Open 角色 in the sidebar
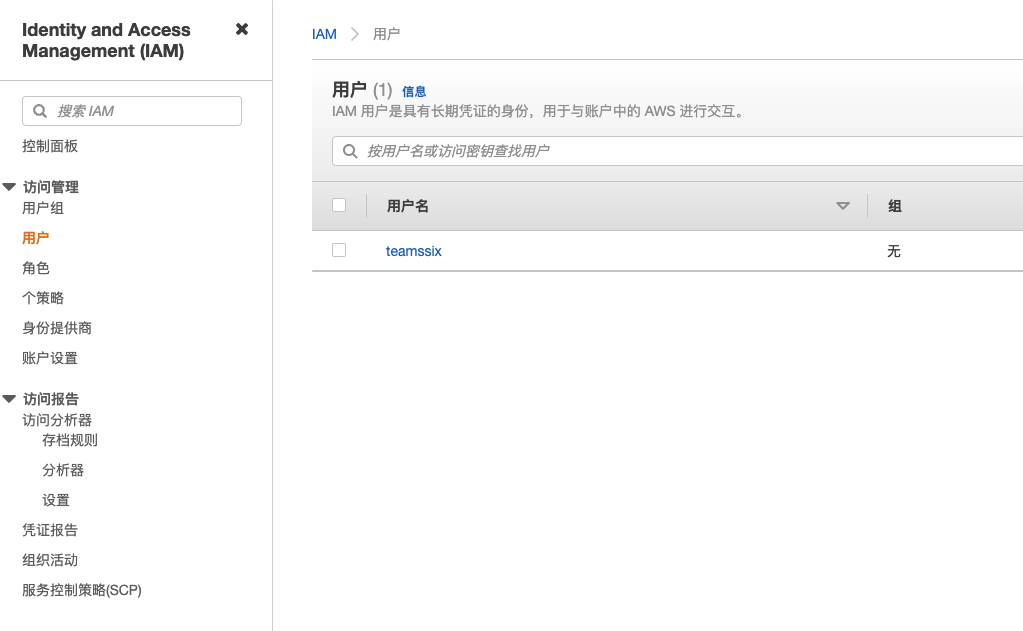Image resolution: width=1023 pixels, height=631 pixels. (35, 268)
